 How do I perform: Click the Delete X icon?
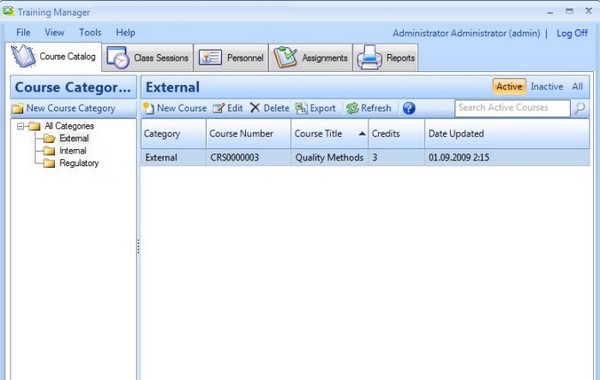[255, 108]
